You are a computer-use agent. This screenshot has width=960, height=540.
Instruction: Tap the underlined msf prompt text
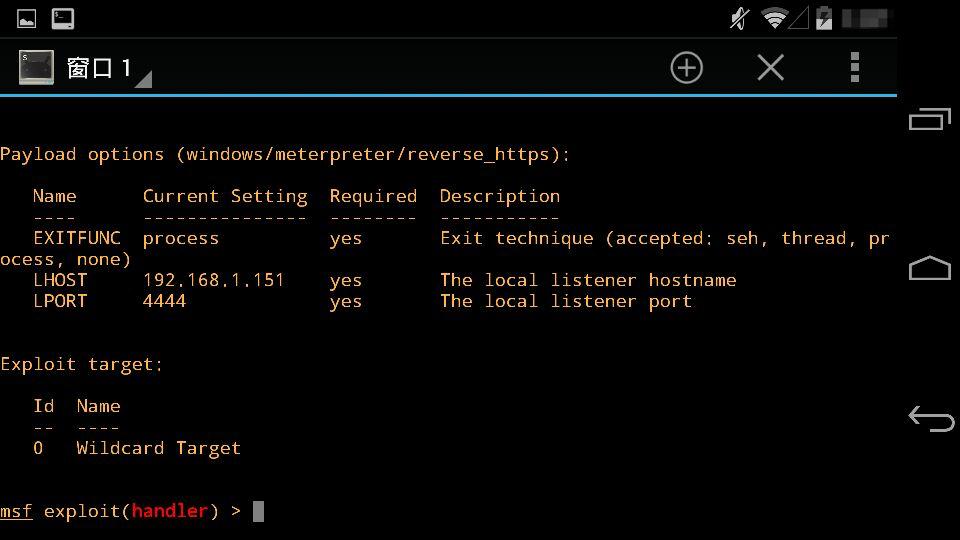[16, 511]
